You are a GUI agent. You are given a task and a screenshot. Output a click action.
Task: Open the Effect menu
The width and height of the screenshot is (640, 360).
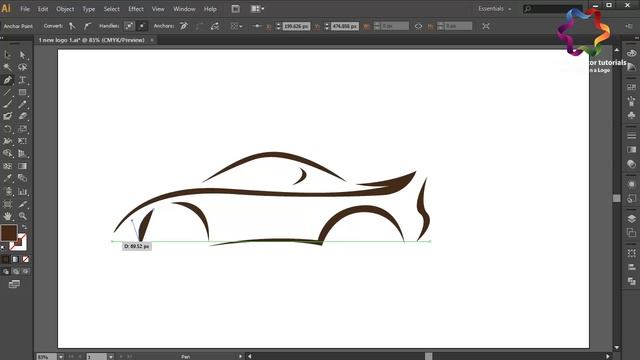point(136,9)
